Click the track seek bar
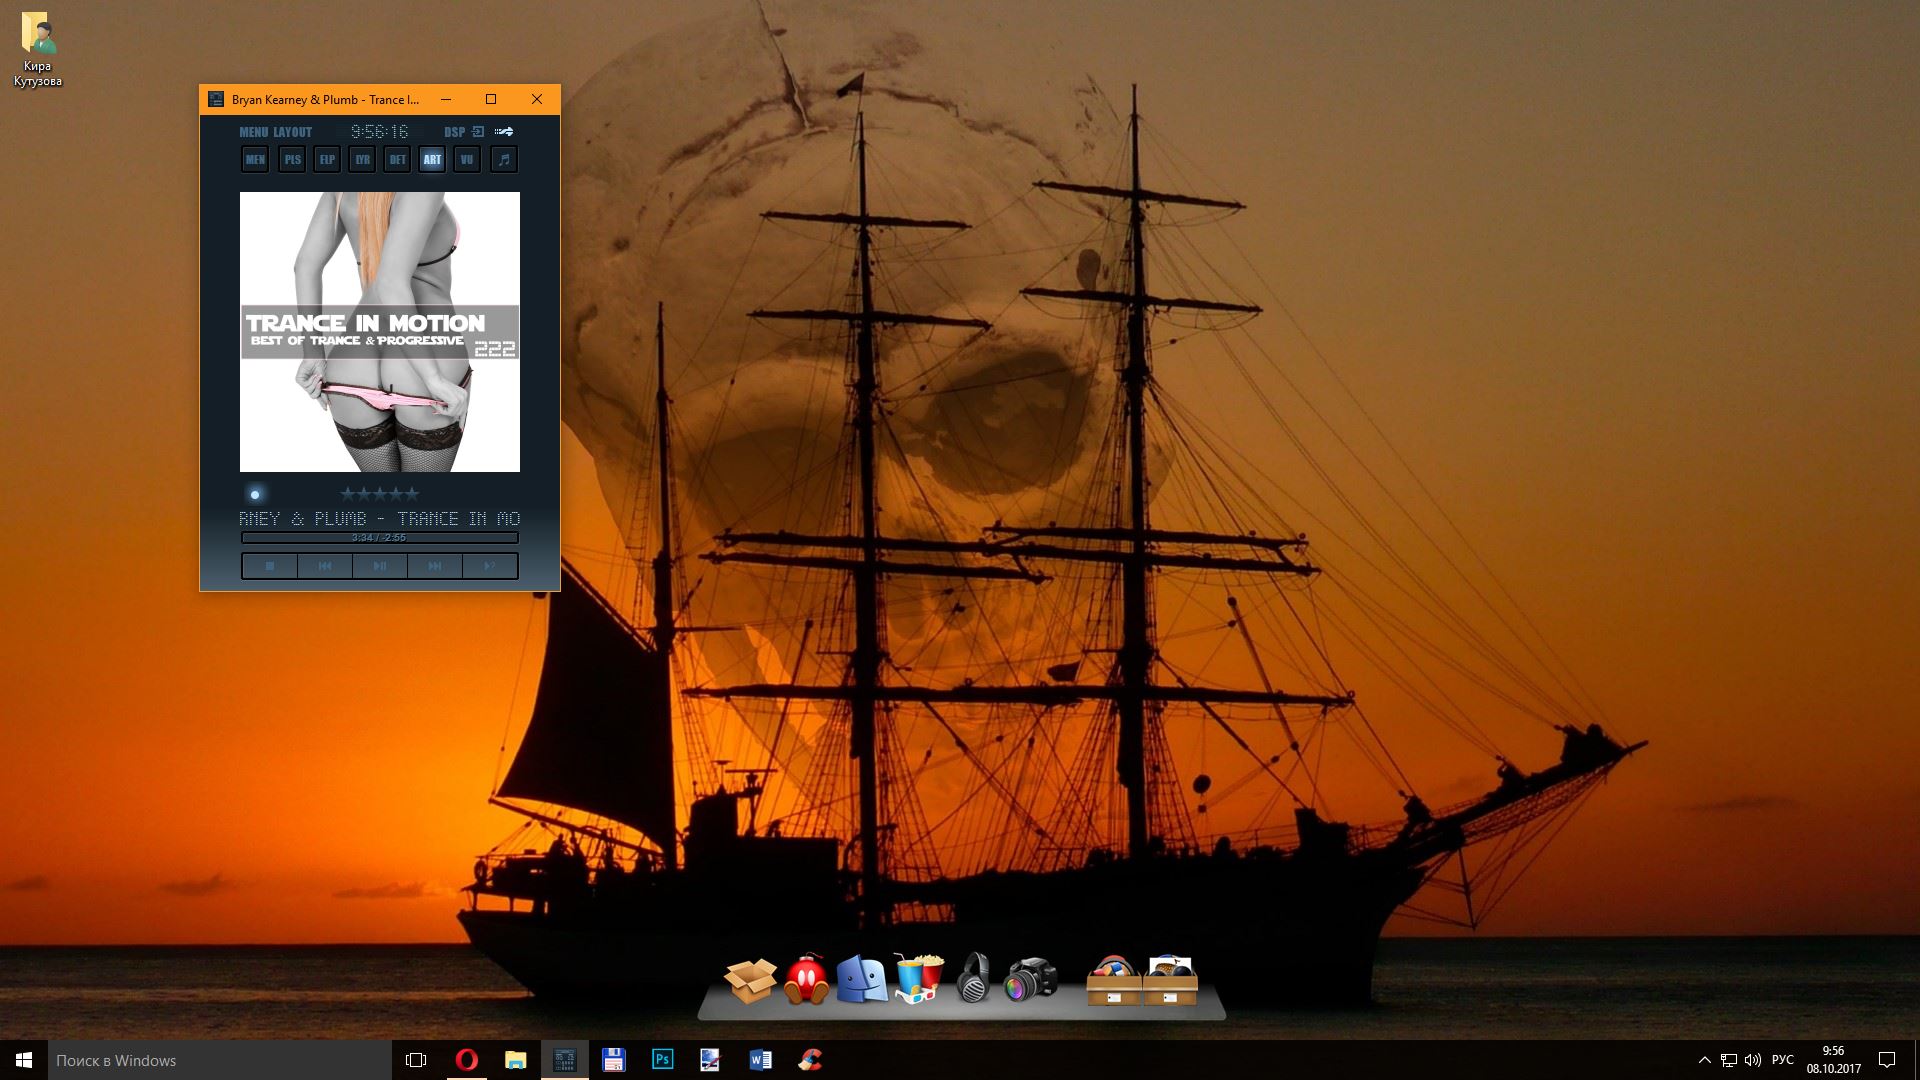This screenshot has width=1920, height=1080. [379, 538]
